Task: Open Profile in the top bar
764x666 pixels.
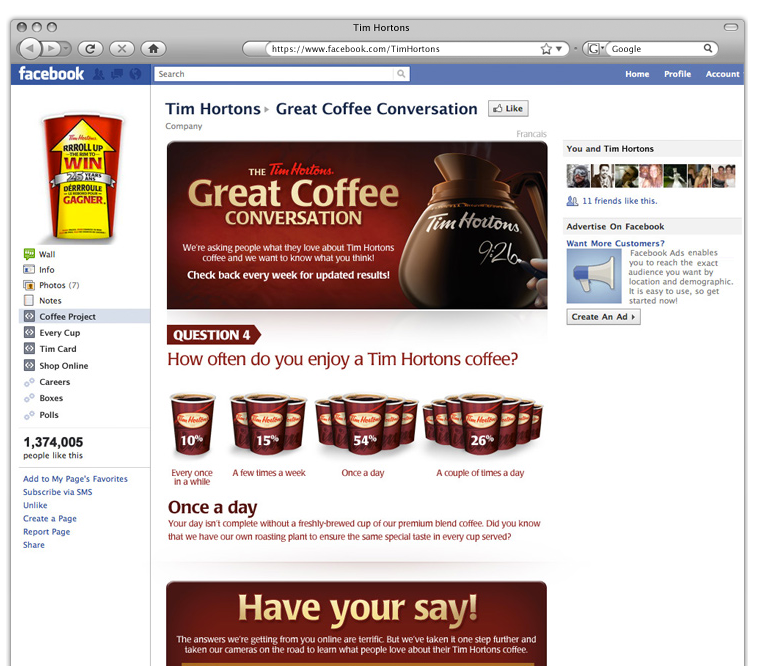Action: tap(677, 74)
